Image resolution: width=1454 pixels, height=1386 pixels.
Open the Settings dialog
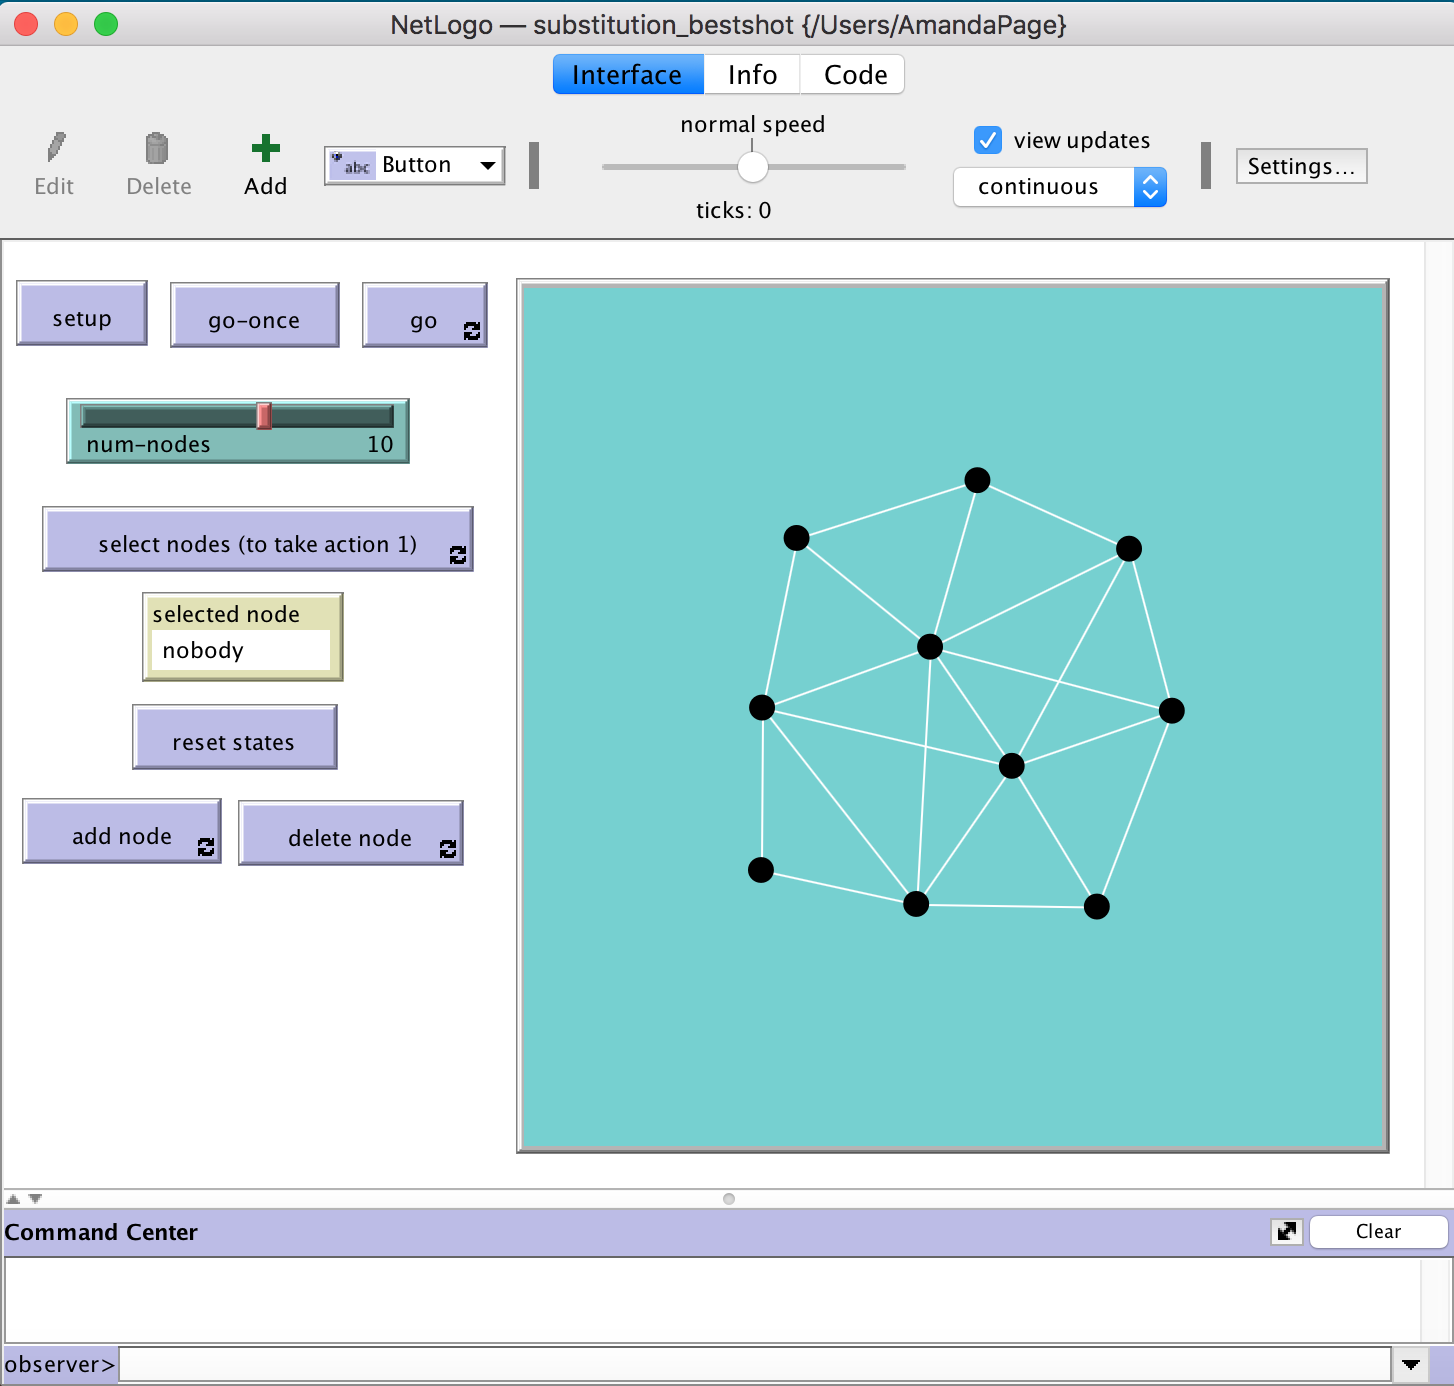pyautogui.click(x=1301, y=166)
